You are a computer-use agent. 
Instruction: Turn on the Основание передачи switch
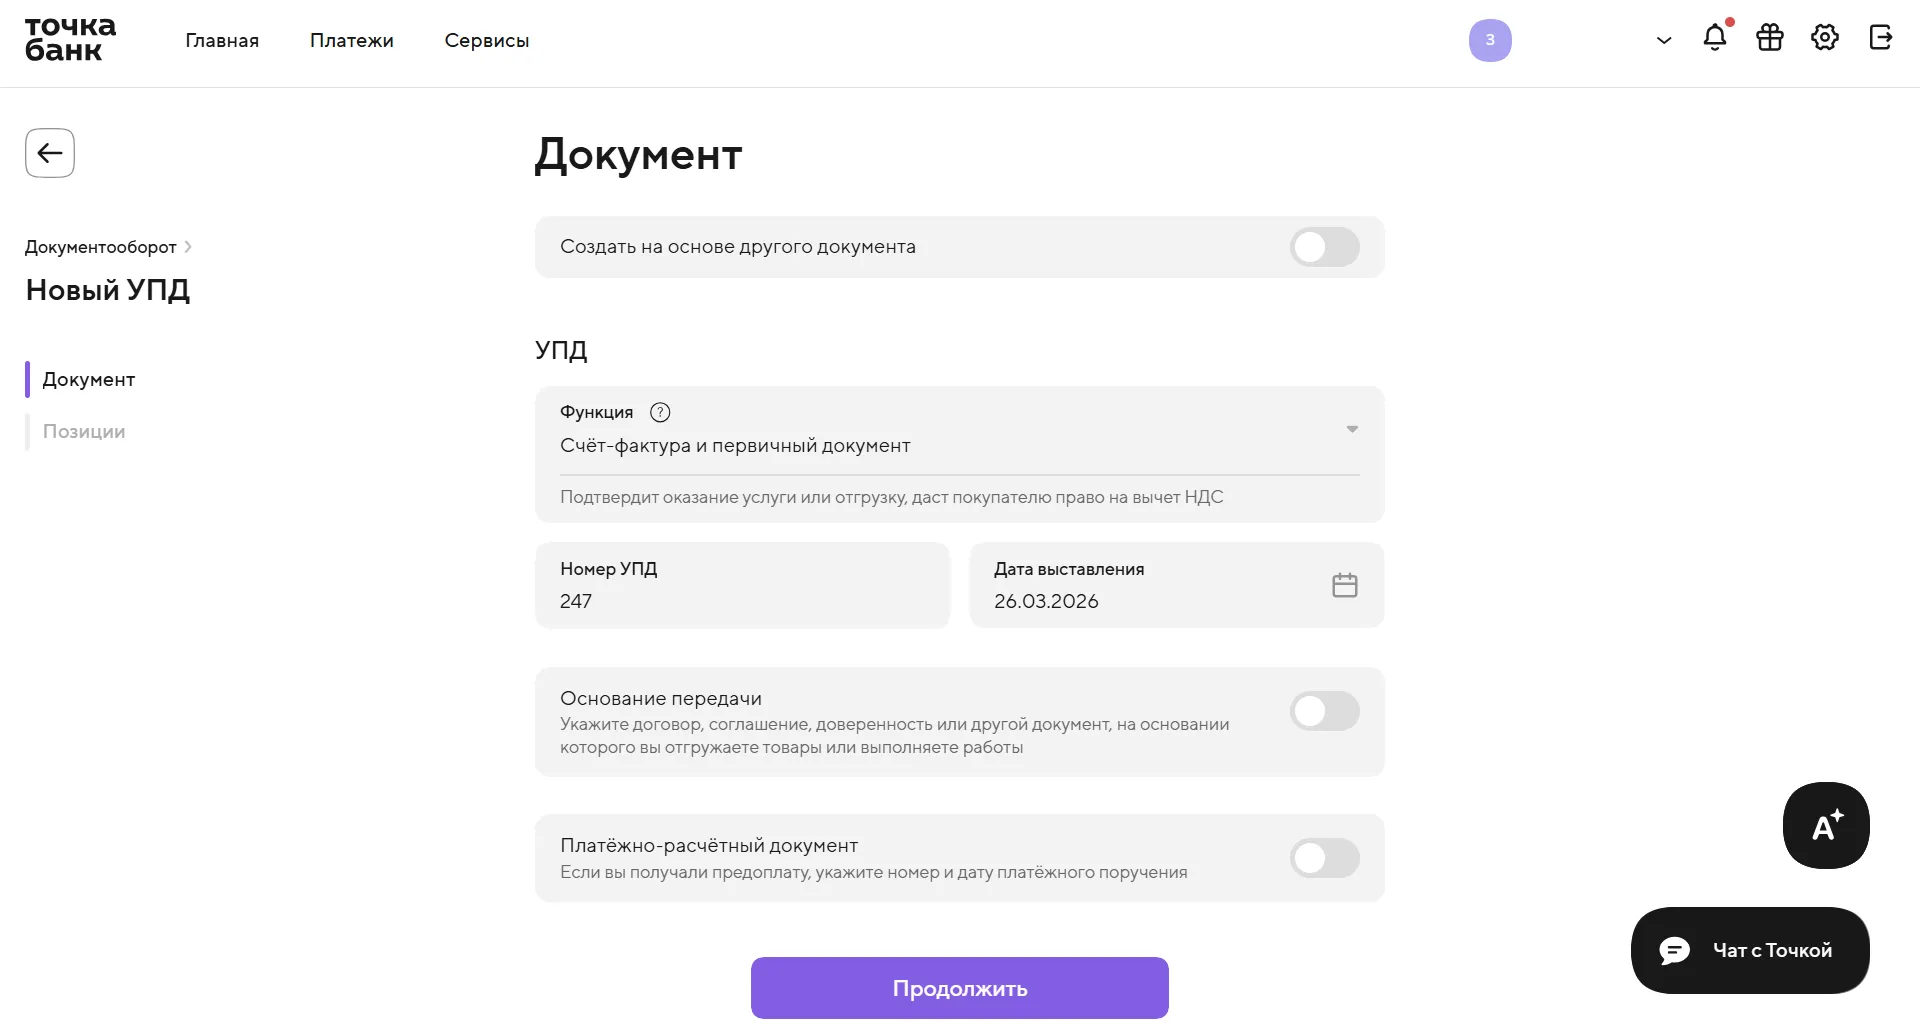pos(1324,711)
